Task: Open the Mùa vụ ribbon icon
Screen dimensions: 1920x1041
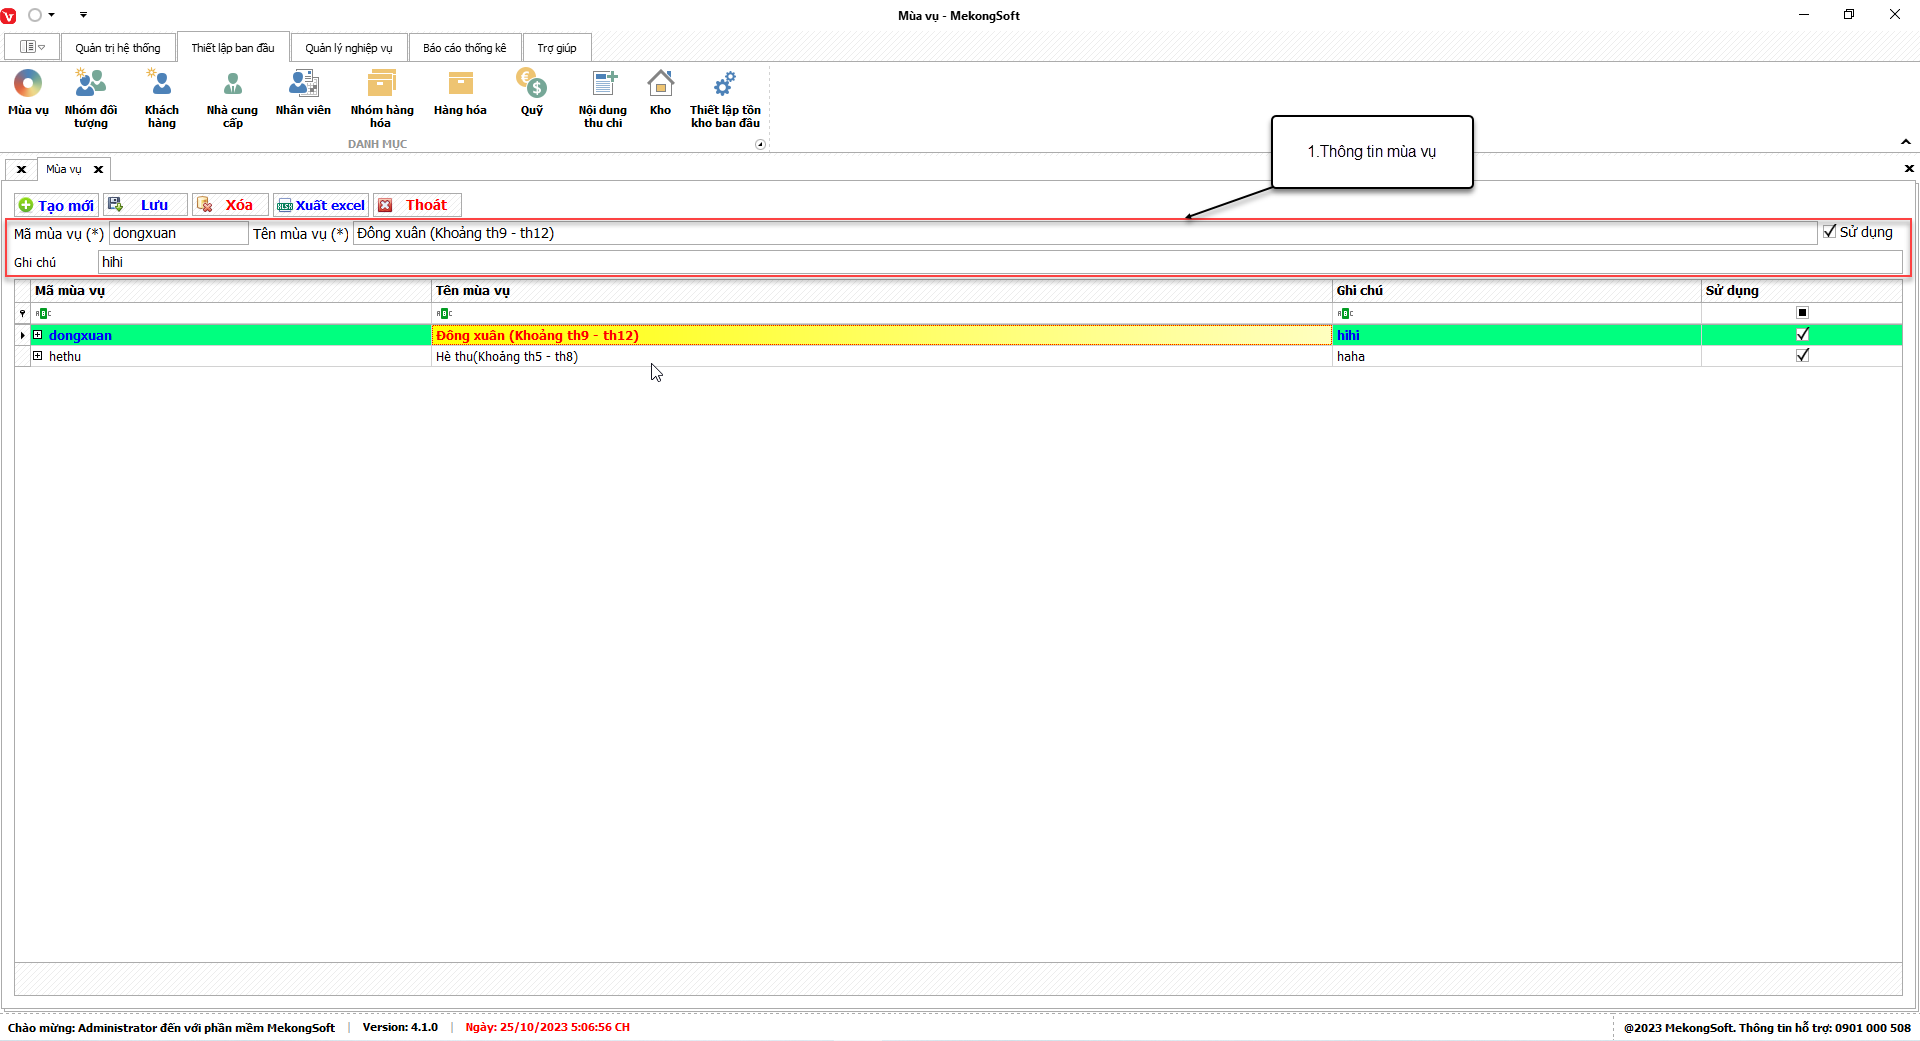Action: tap(28, 93)
